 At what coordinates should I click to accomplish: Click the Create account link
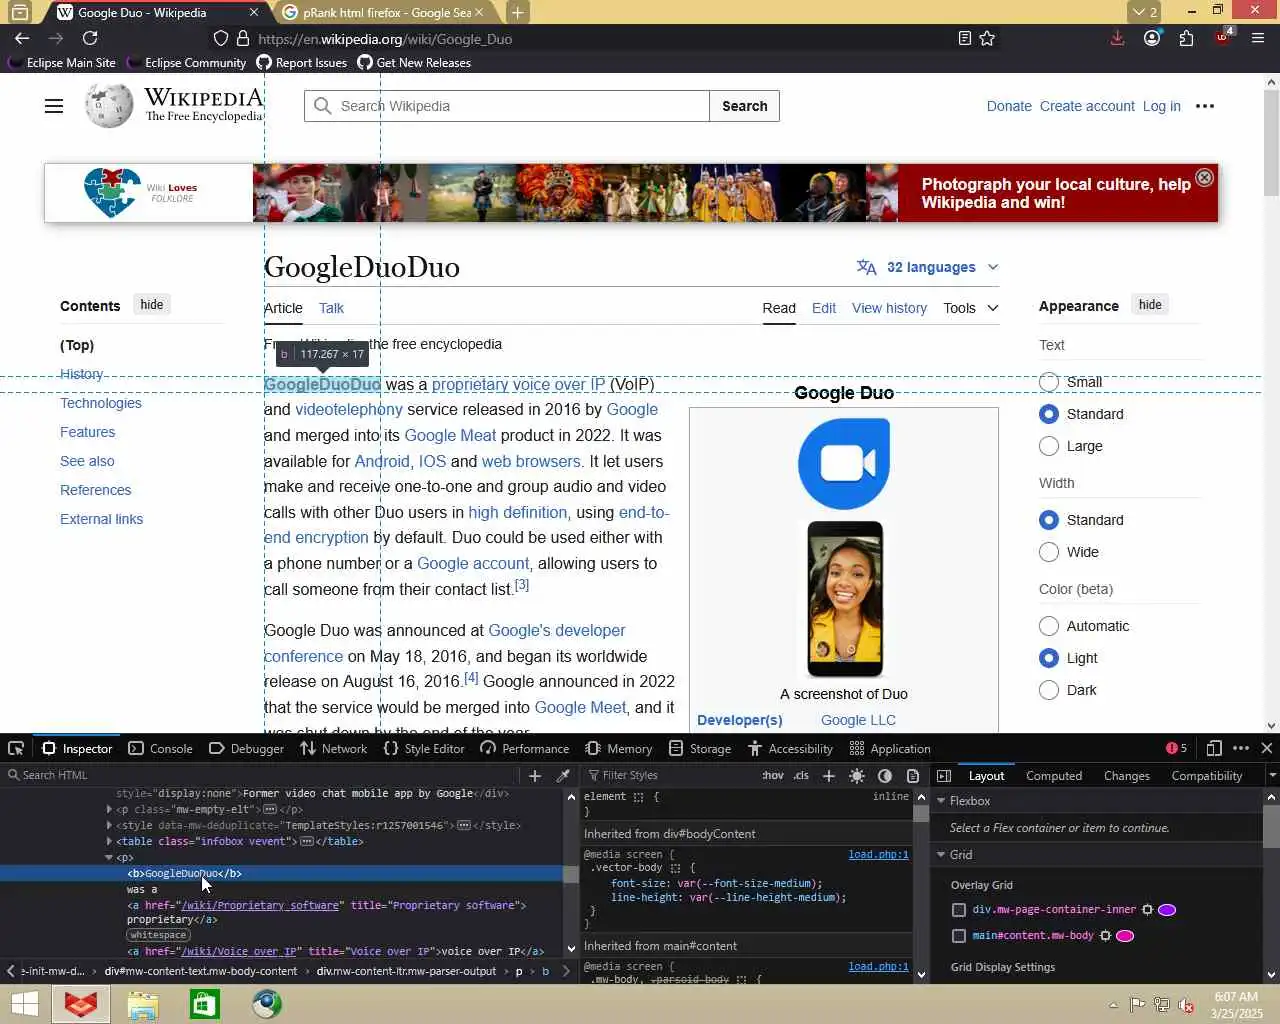coord(1087,106)
